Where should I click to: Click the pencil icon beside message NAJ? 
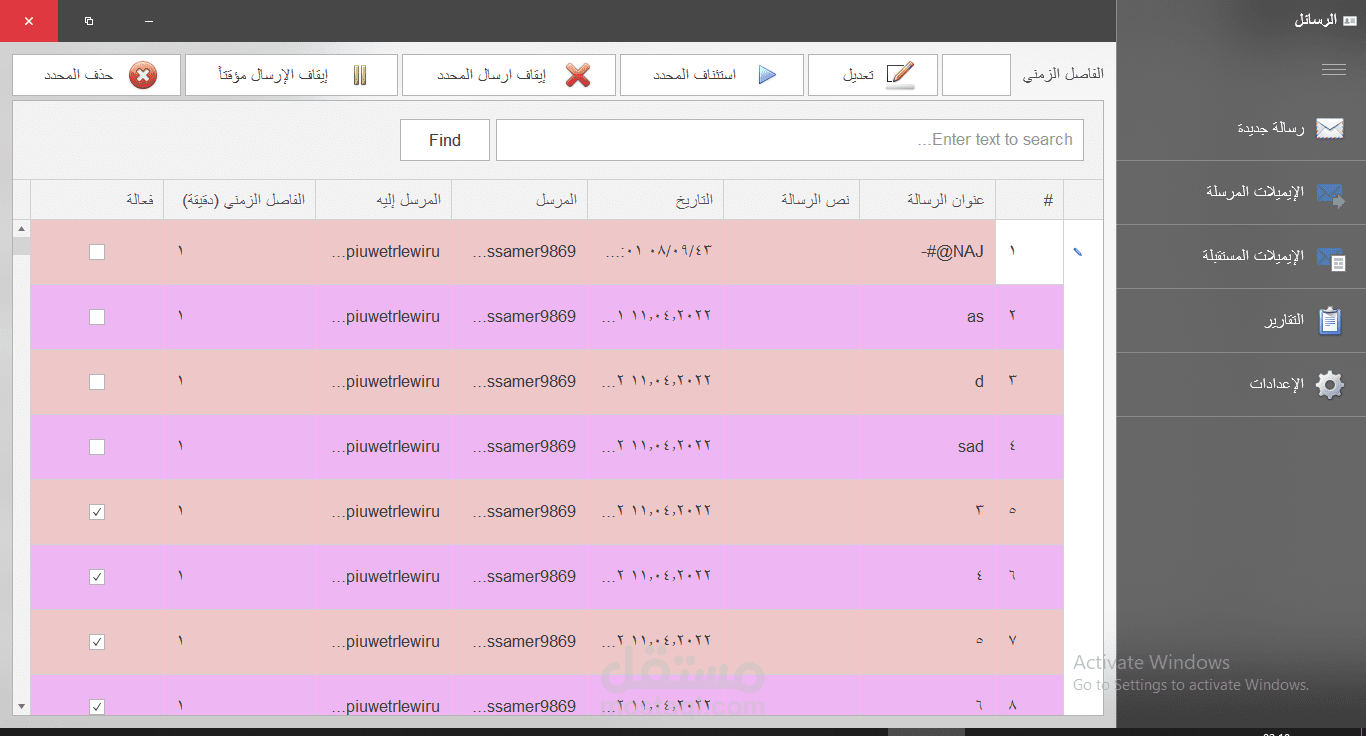(1080, 251)
